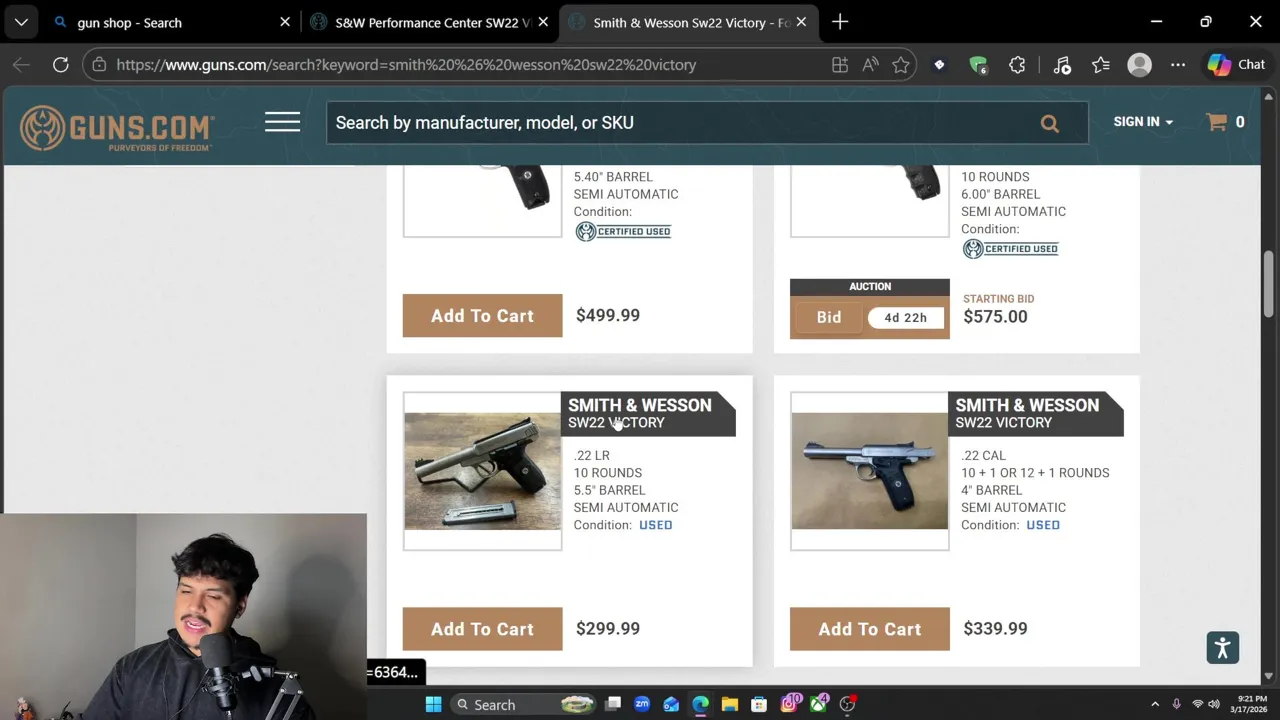1280x720 pixels.
Task: Open the recording app taskbar icon with red dot
Action: (848, 704)
